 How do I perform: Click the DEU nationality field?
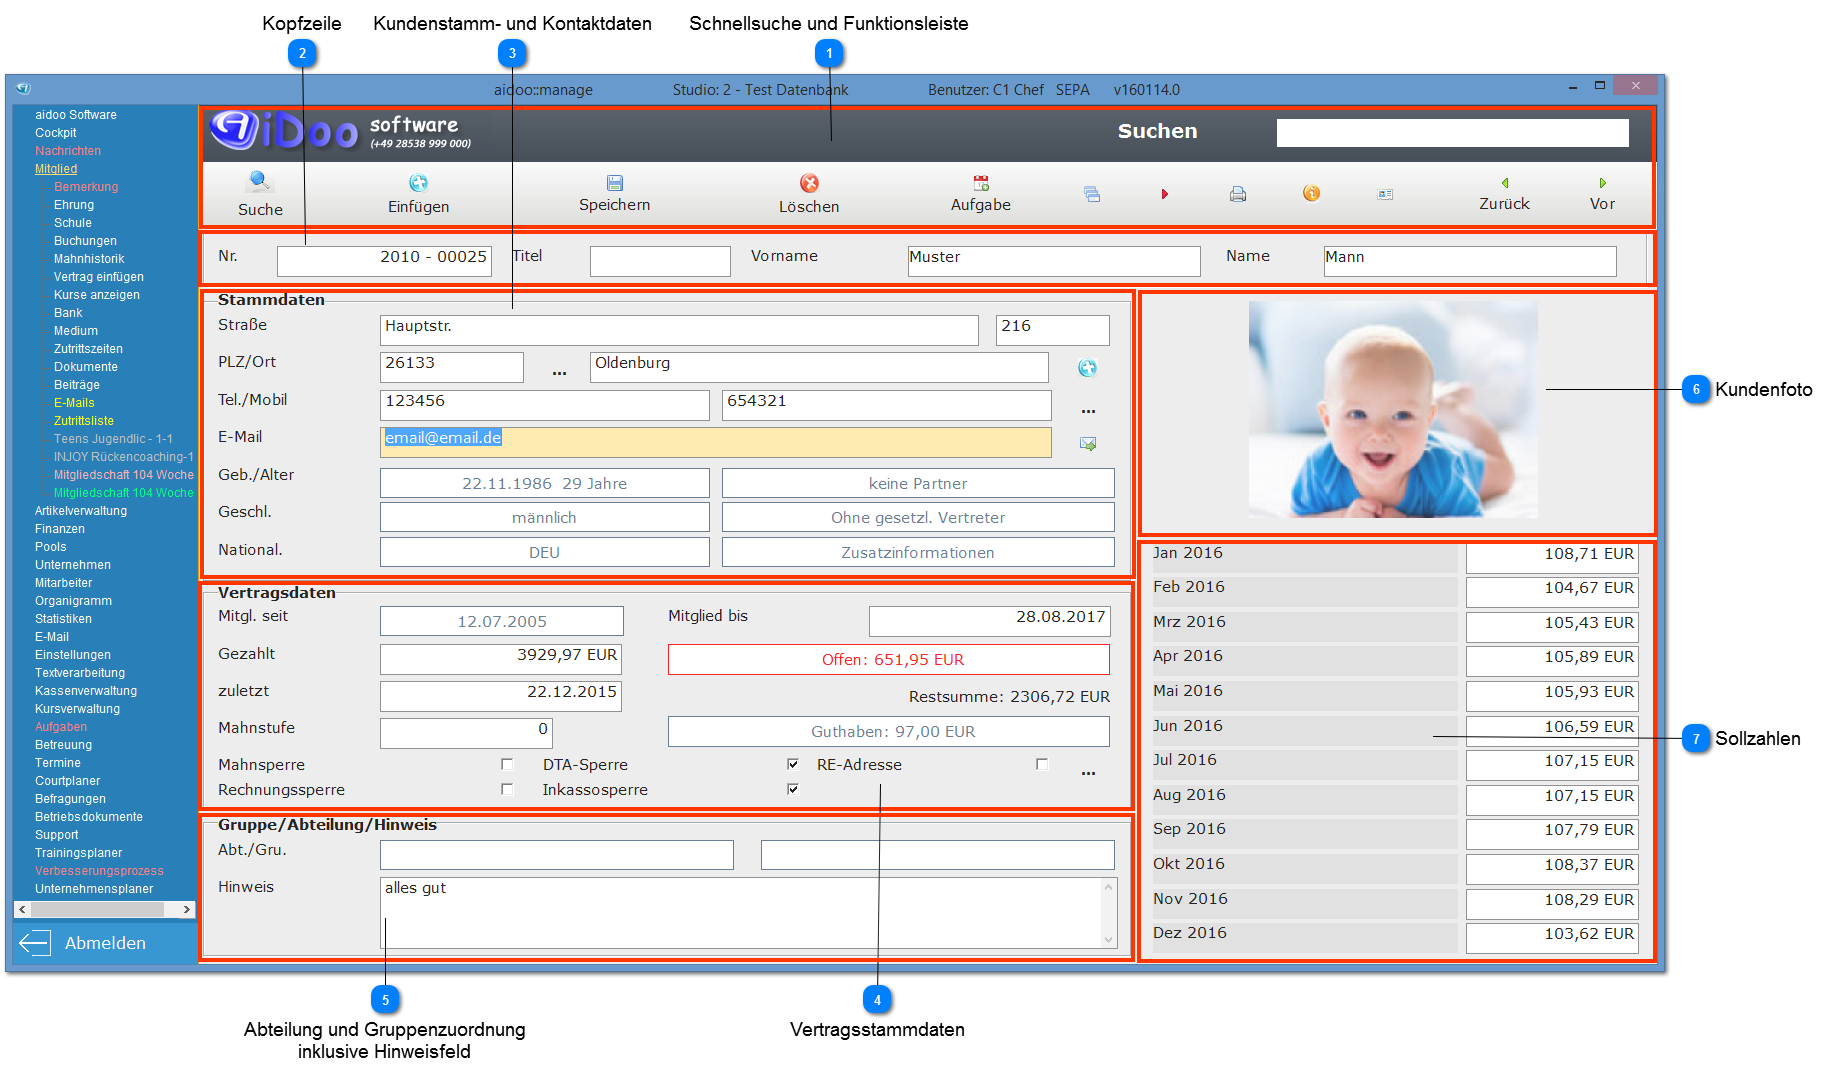(544, 552)
